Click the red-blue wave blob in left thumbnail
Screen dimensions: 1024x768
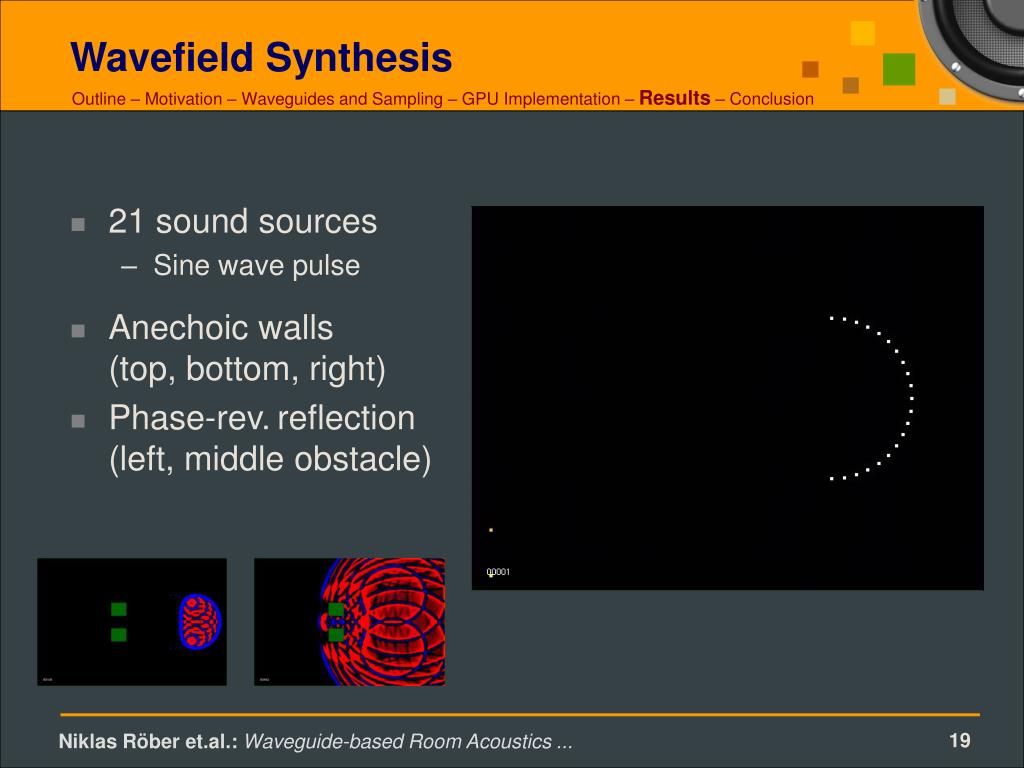pyautogui.click(x=200, y=621)
